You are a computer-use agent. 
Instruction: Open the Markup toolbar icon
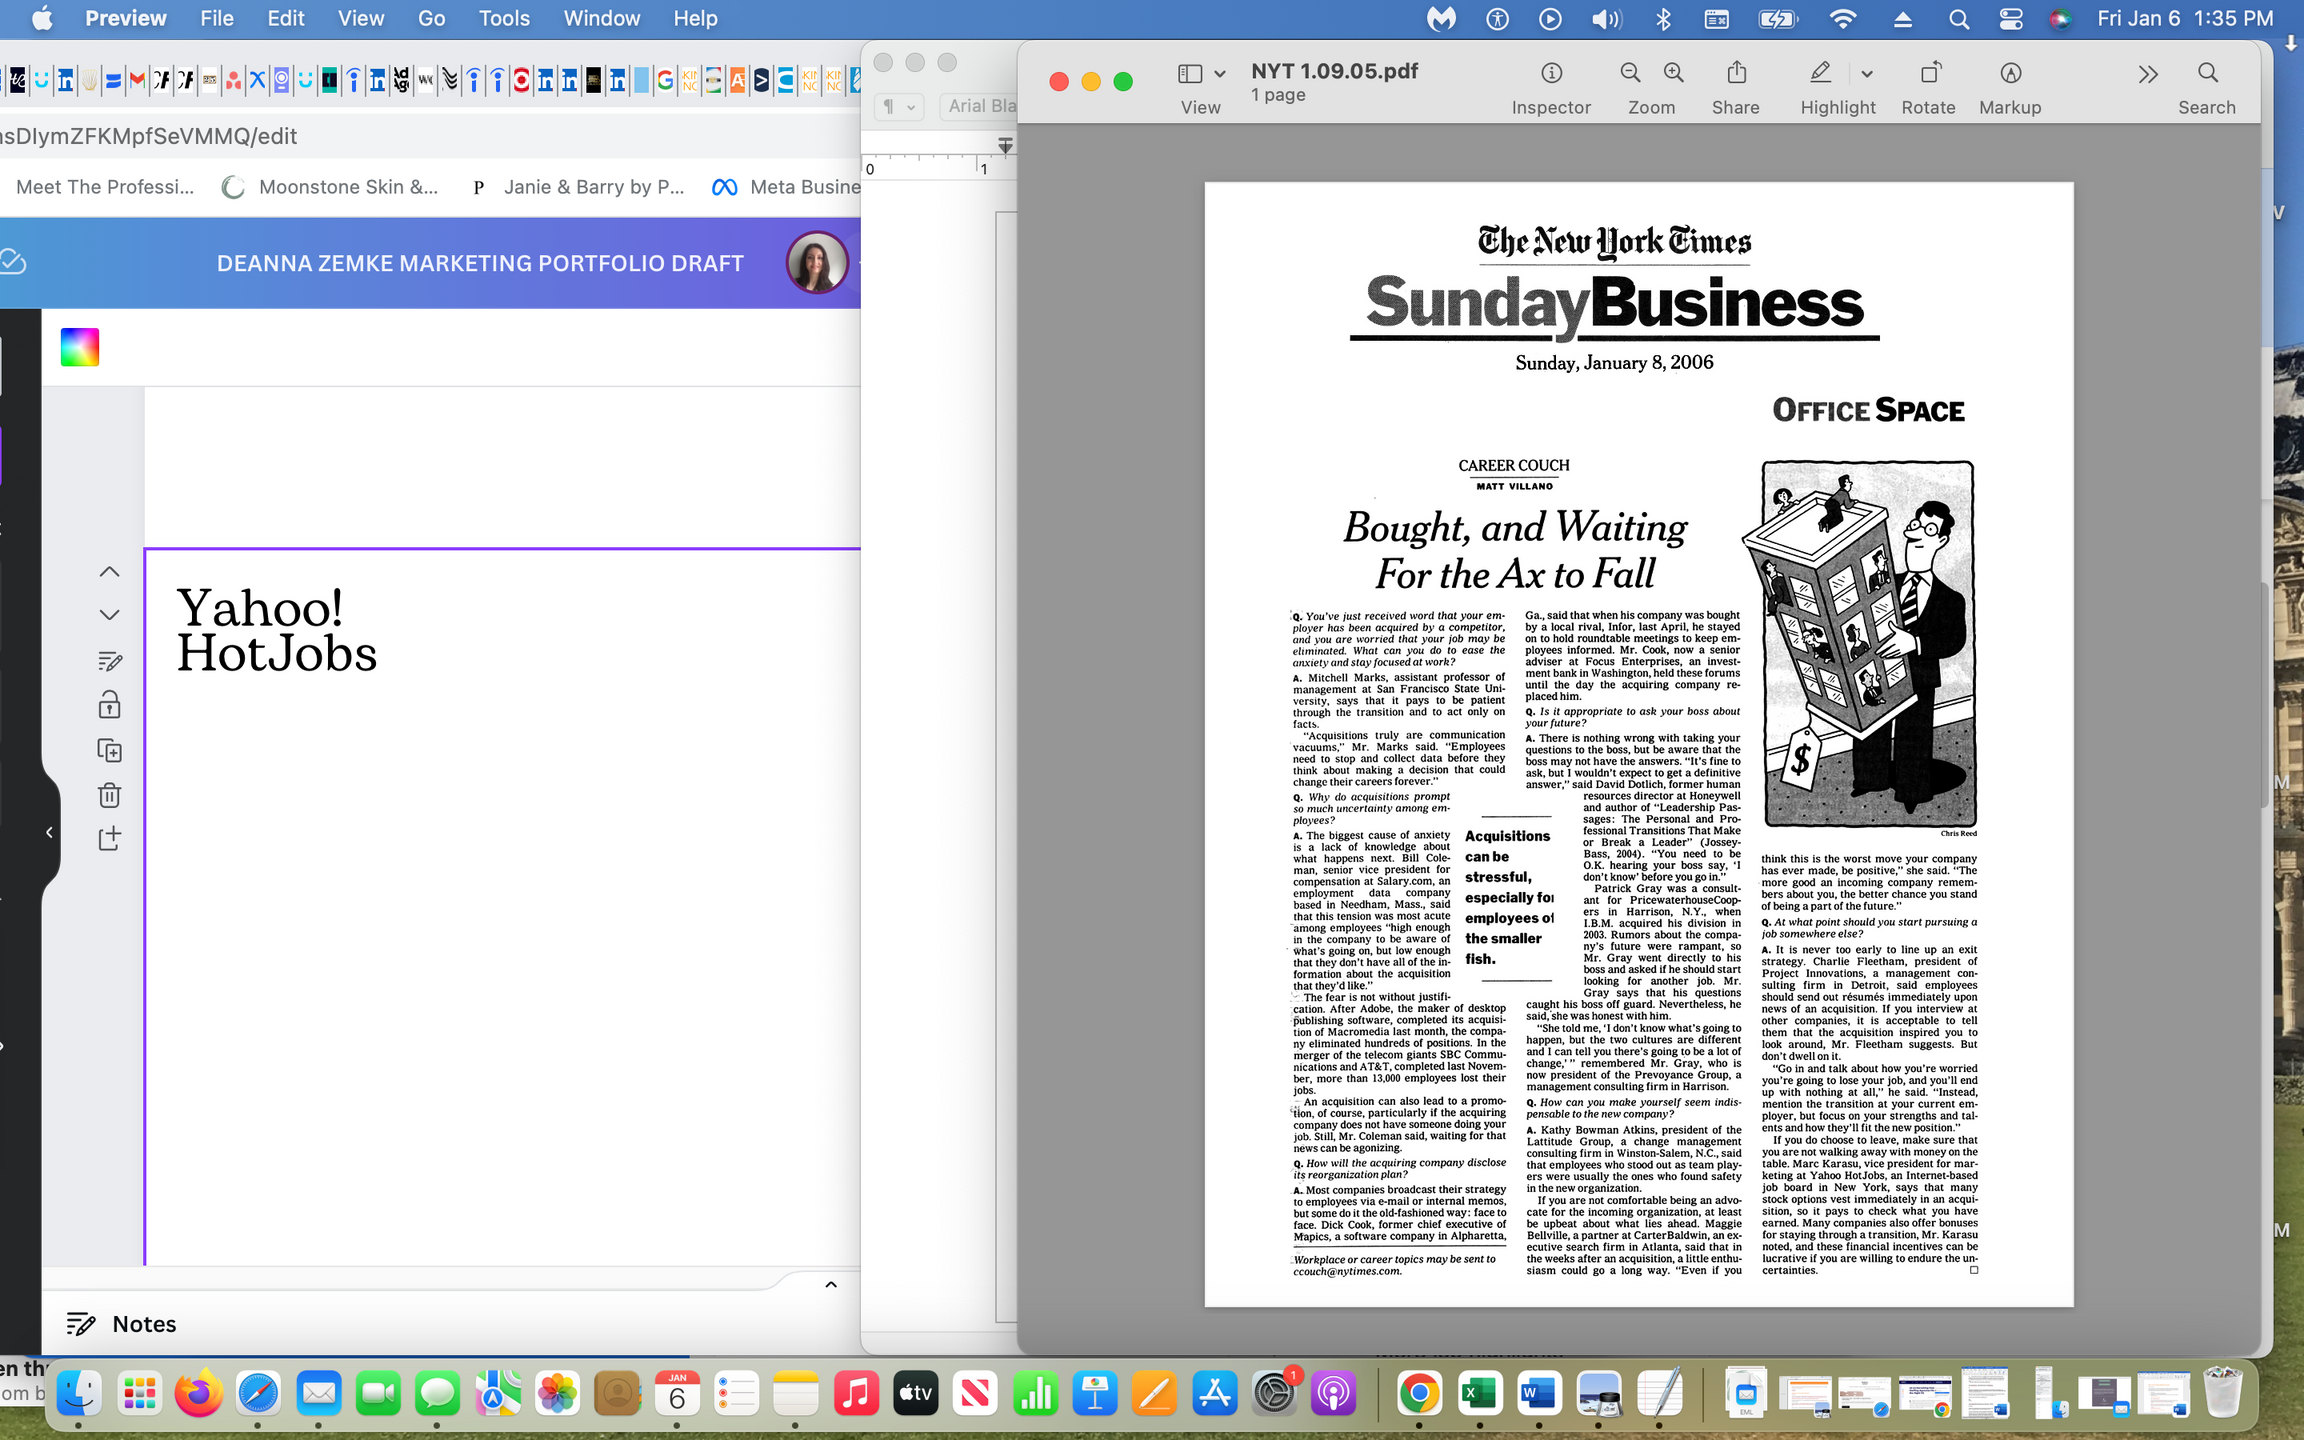2010,73
